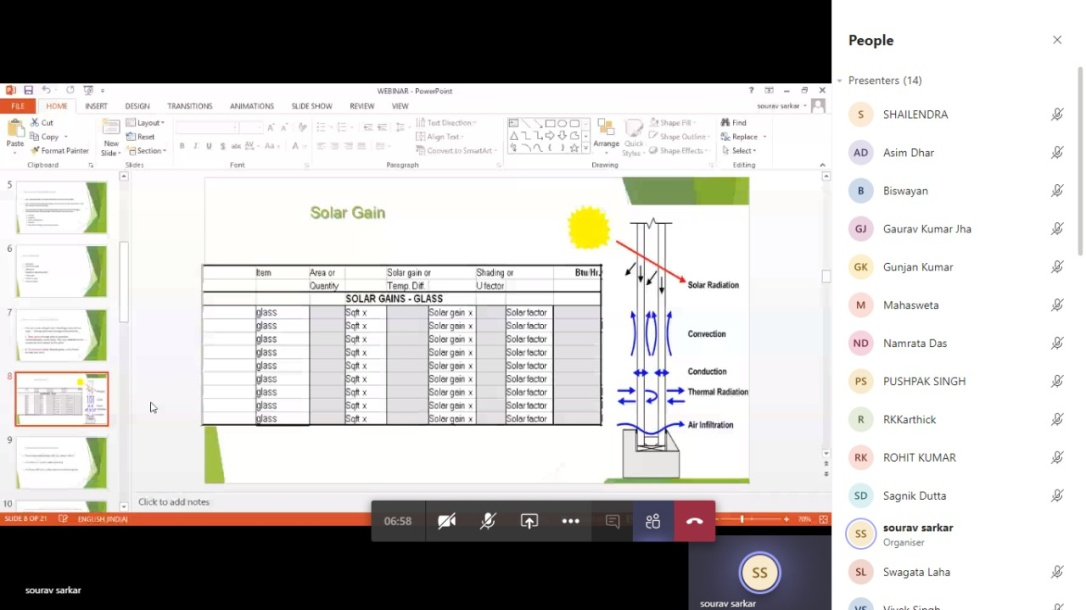The width and height of the screenshot is (1086, 610).
Task: Open the Layout dropdown
Action: (148, 123)
